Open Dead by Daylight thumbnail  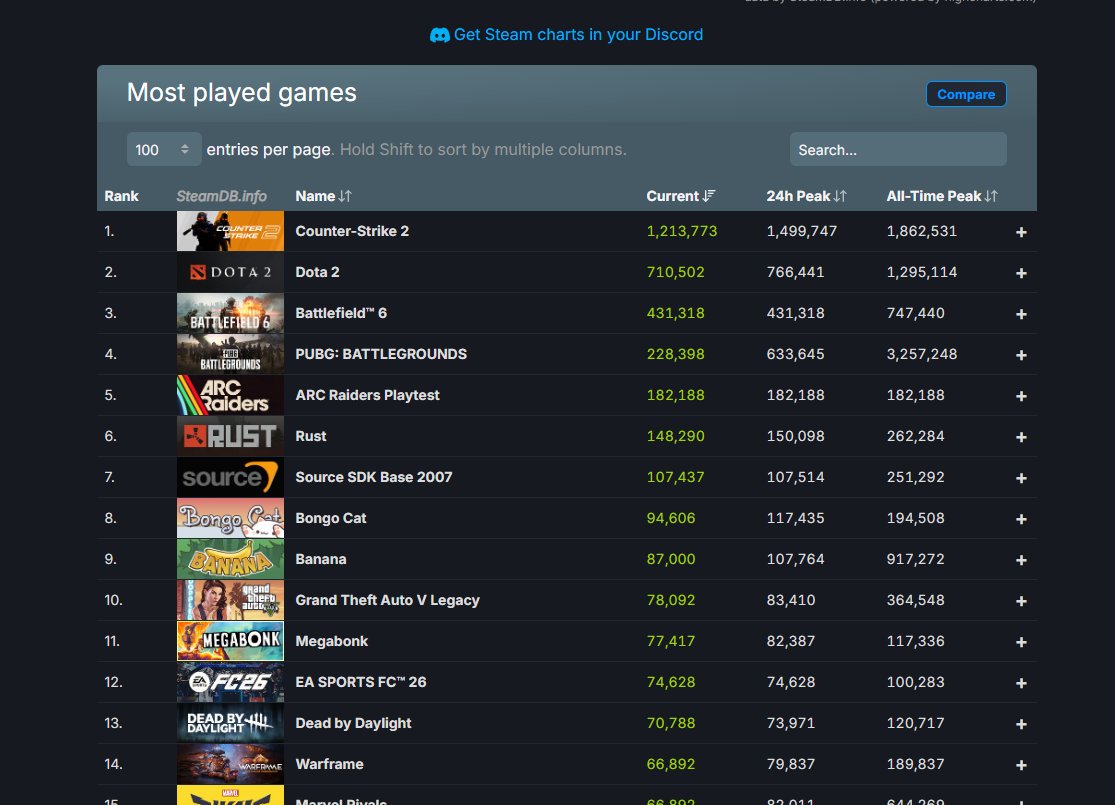(x=230, y=723)
